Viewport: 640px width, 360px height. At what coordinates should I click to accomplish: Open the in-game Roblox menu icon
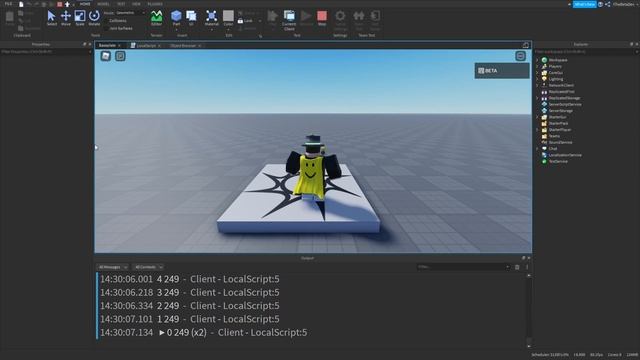click(x=106, y=56)
